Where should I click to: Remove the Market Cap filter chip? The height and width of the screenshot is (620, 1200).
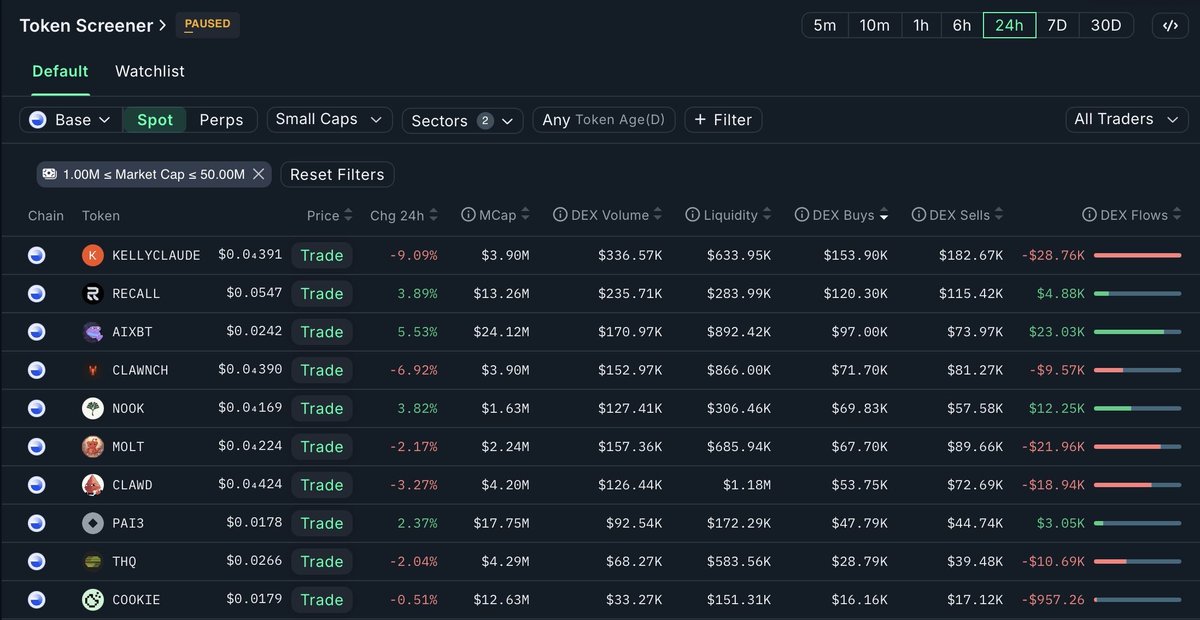click(258, 174)
